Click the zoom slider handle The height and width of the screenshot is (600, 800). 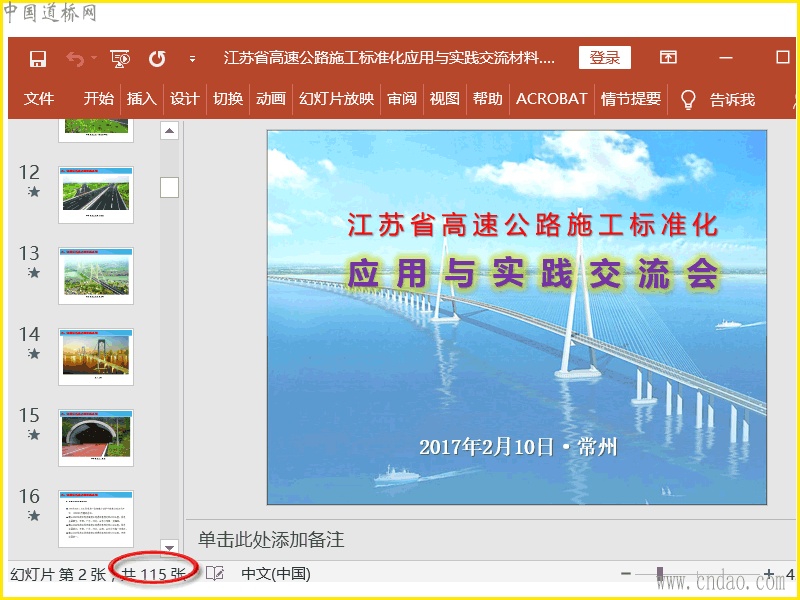pyautogui.click(x=660, y=573)
